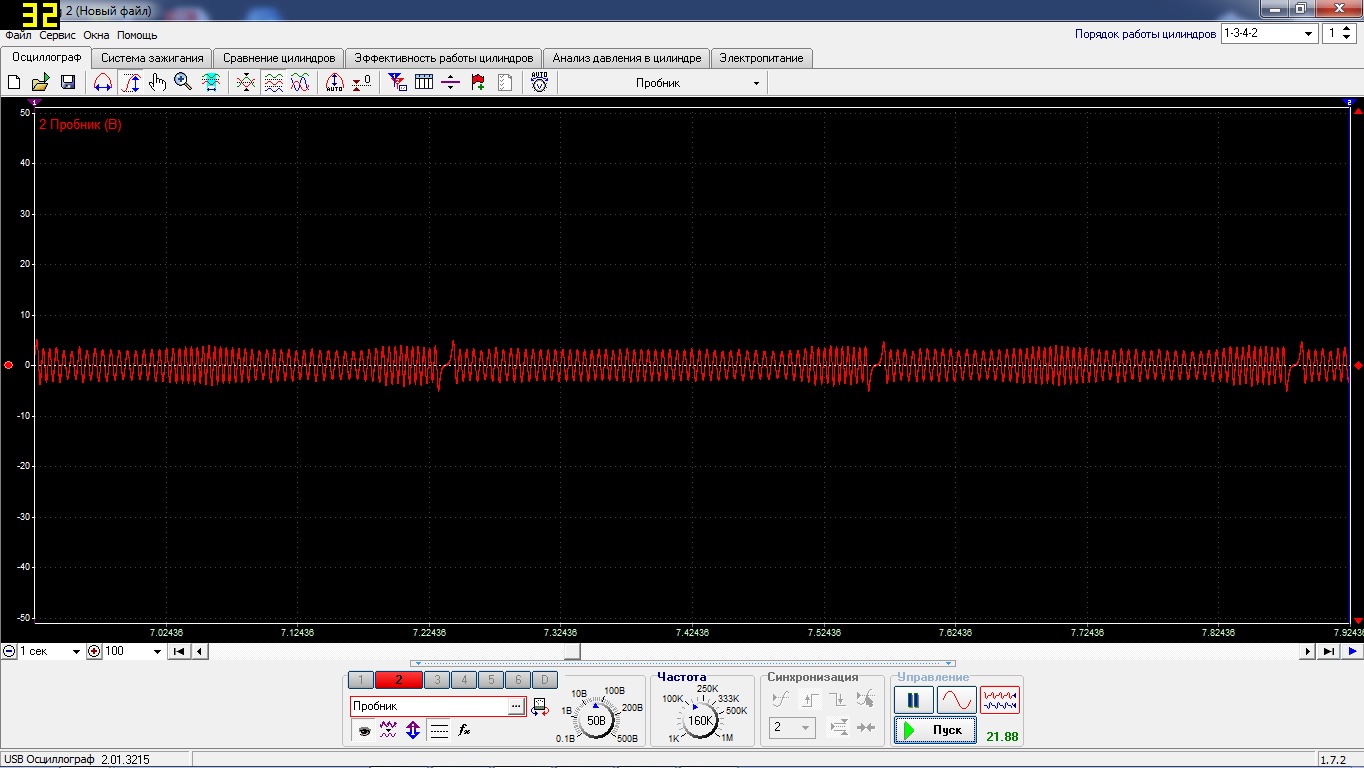Click blue vertical double-arrow channel icon

(x=413, y=731)
